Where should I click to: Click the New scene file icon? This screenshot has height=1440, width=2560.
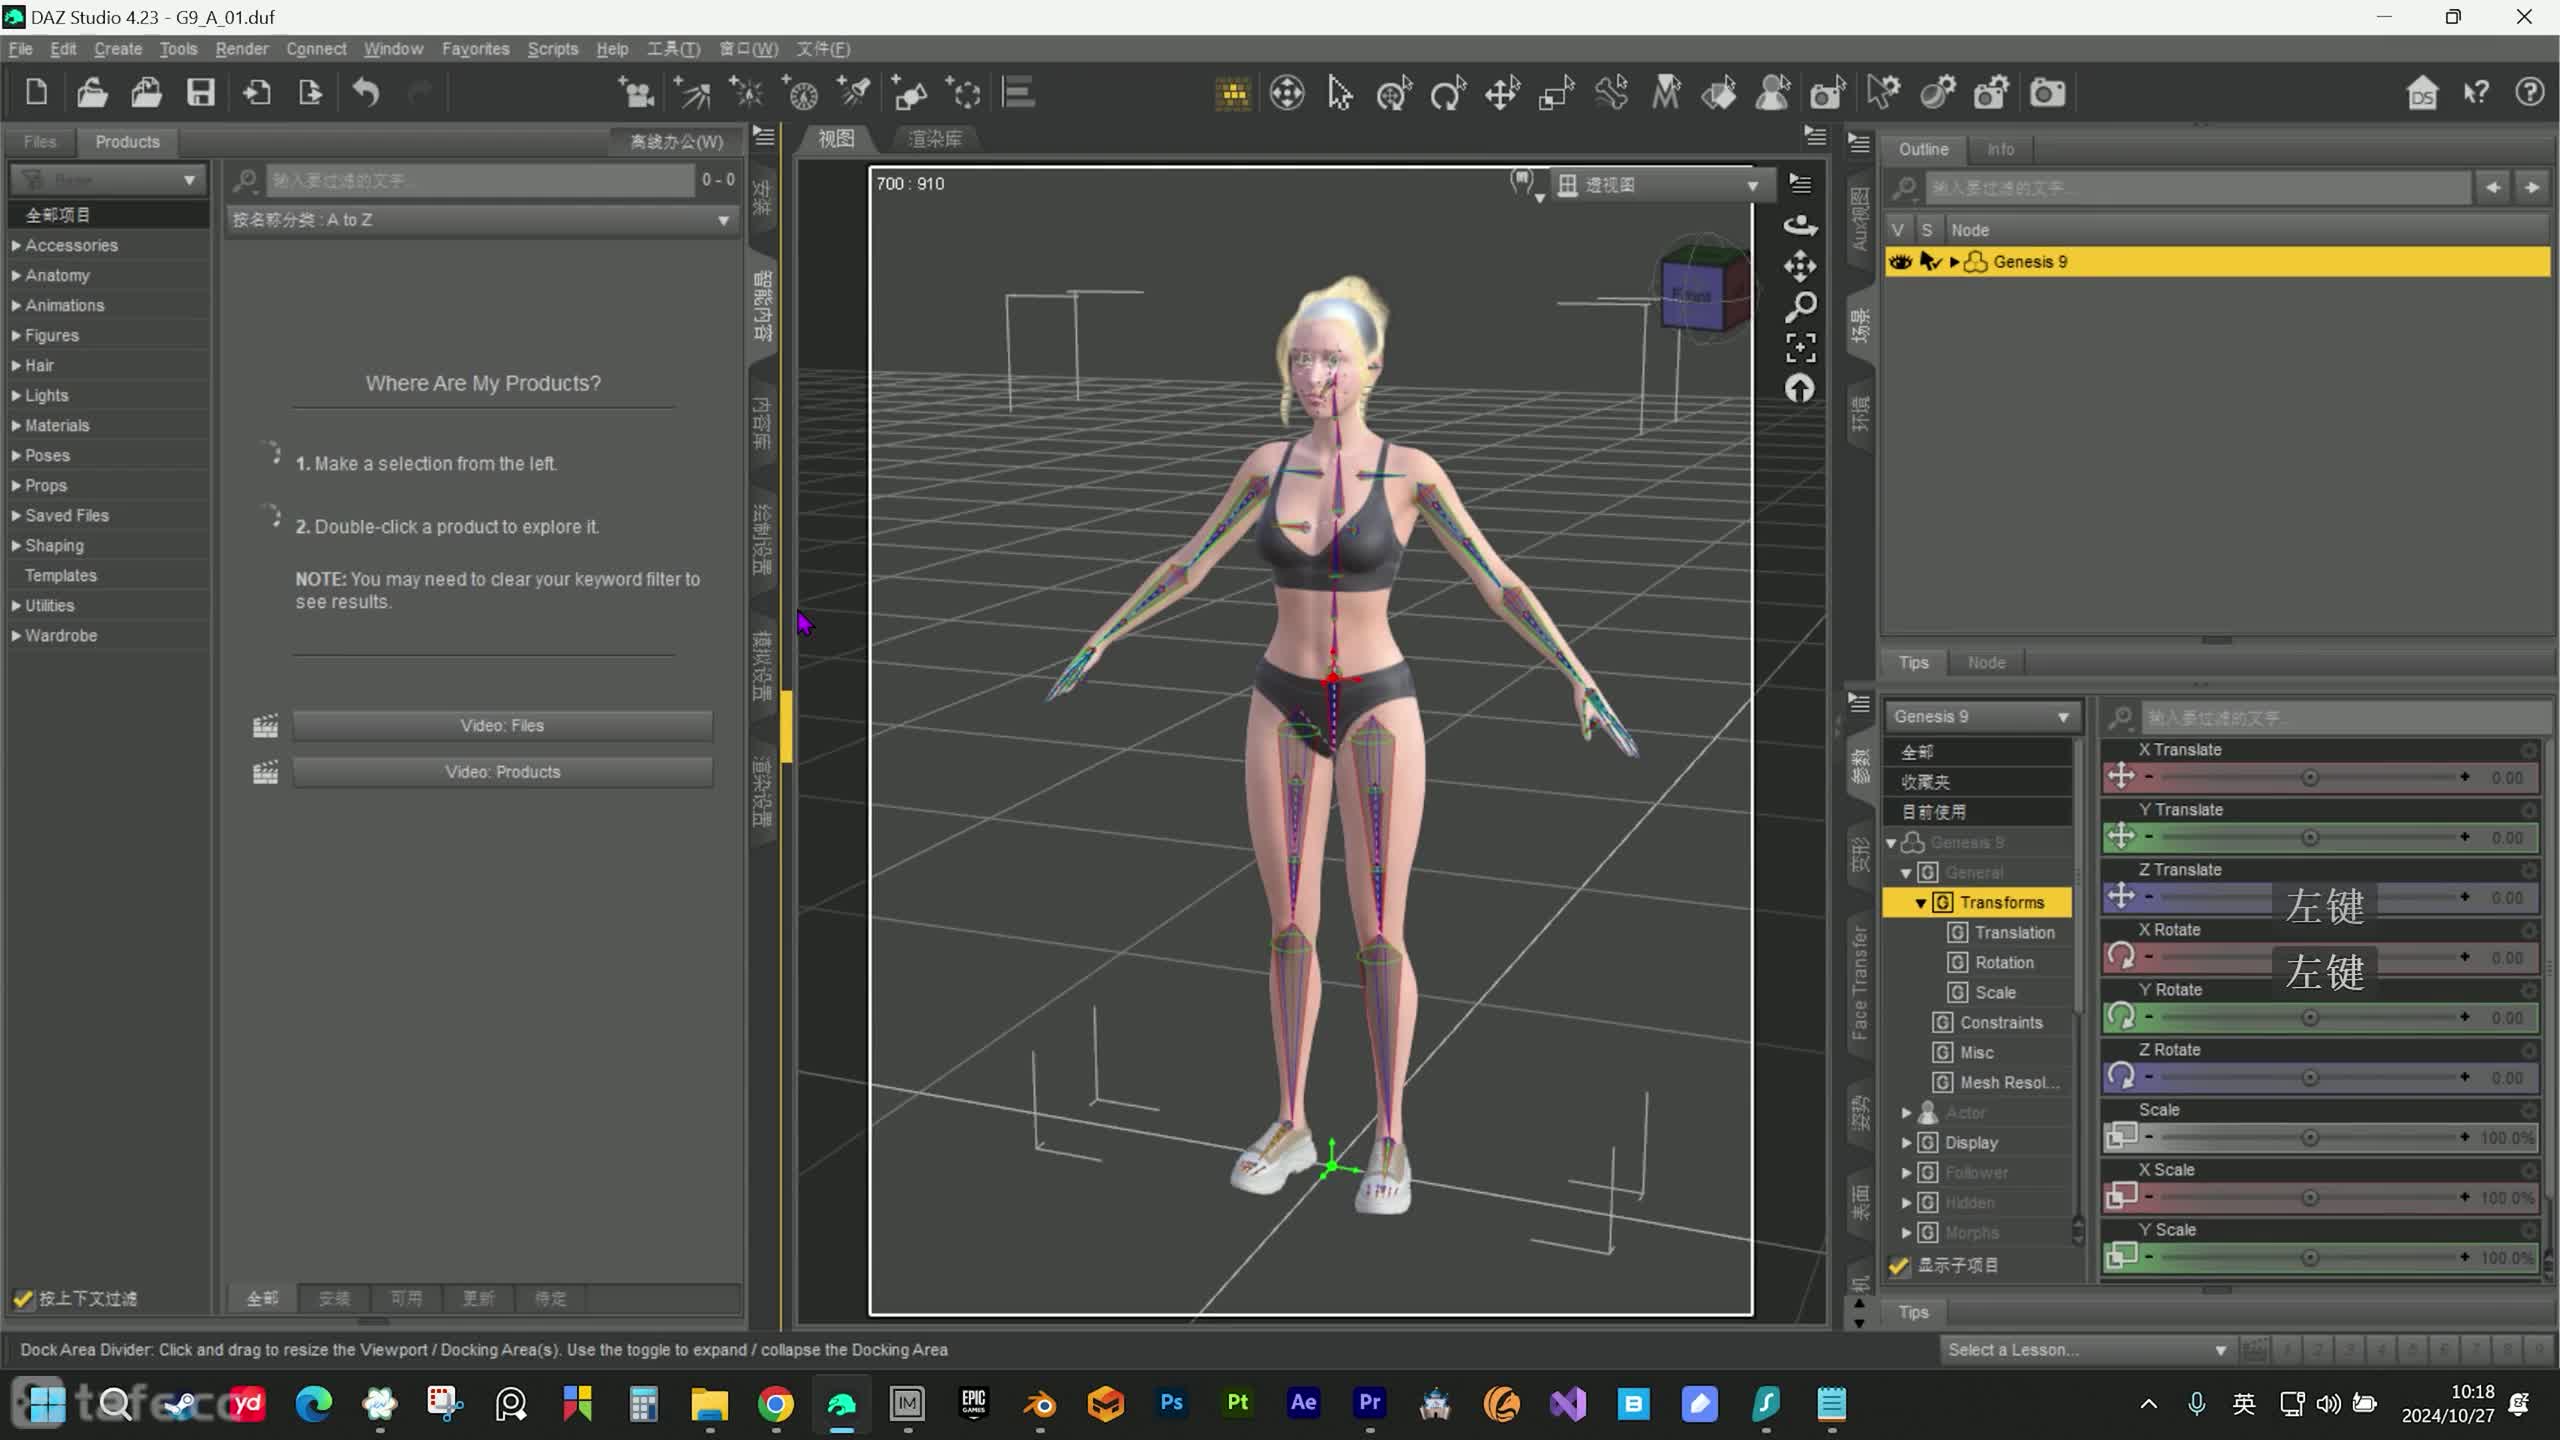[x=36, y=93]
